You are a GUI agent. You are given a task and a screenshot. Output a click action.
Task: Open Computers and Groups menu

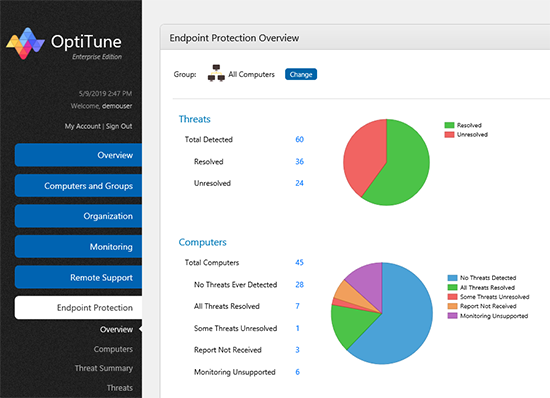click(78, 185)
